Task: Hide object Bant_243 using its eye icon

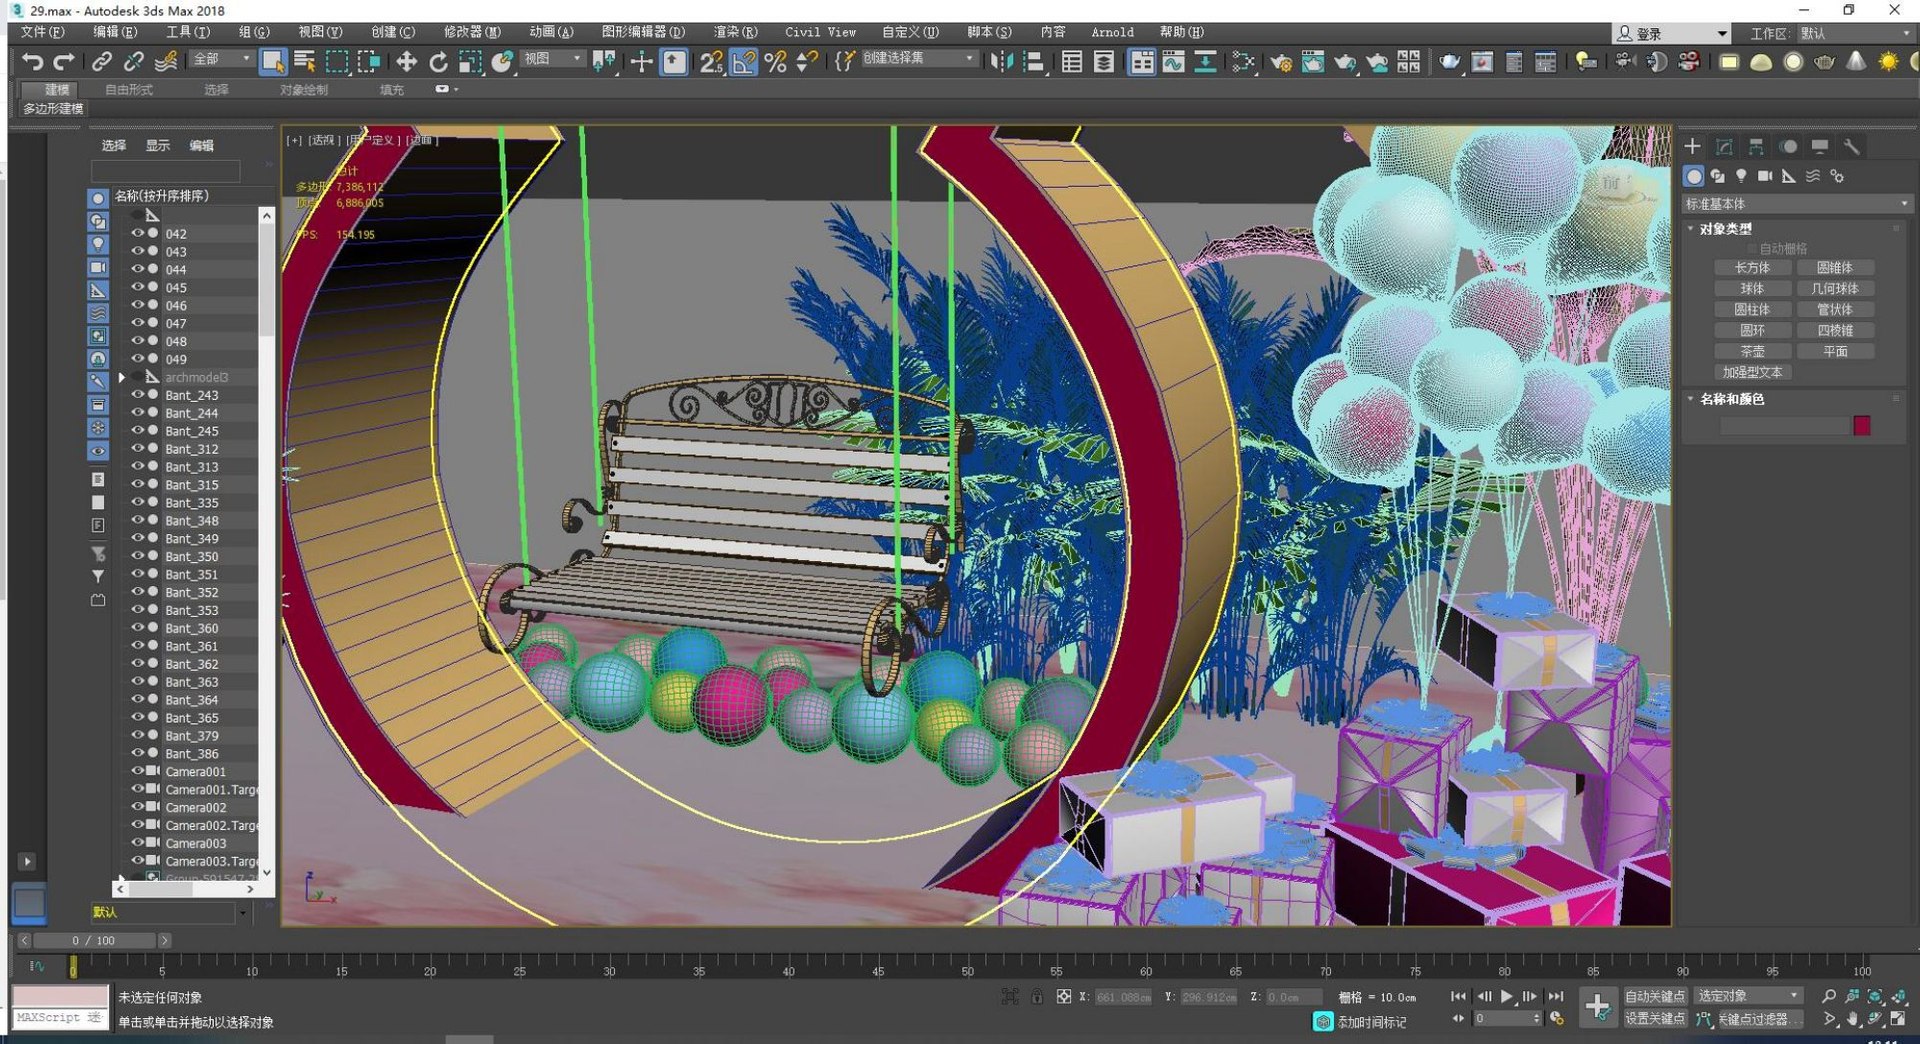Action: (x=138, y=395)
